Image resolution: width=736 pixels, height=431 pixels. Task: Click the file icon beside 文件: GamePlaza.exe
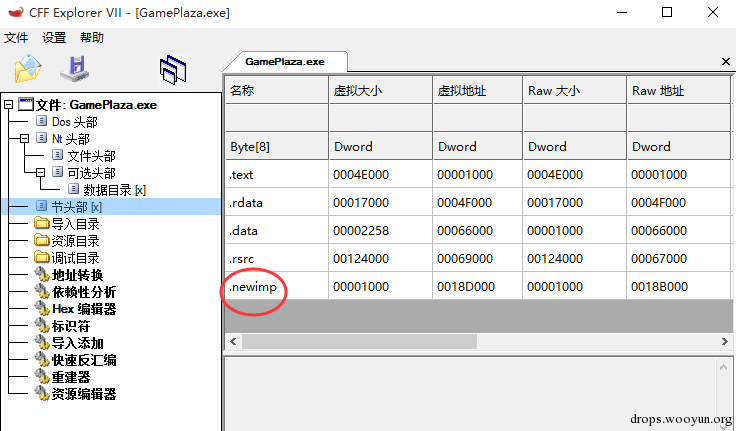point(26,104)
